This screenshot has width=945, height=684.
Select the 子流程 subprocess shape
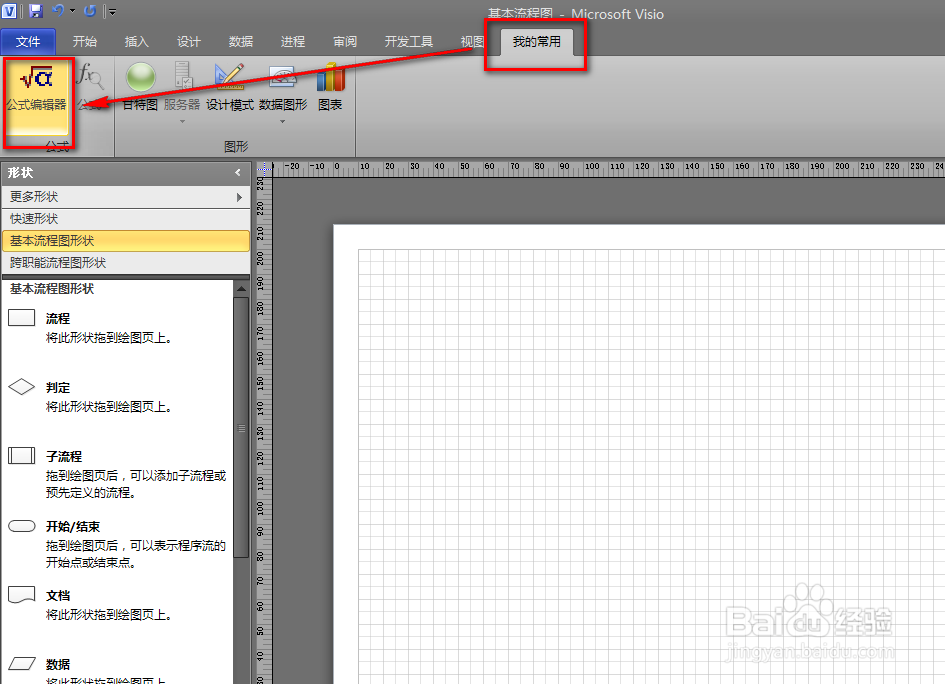click(x=22, y=455)
